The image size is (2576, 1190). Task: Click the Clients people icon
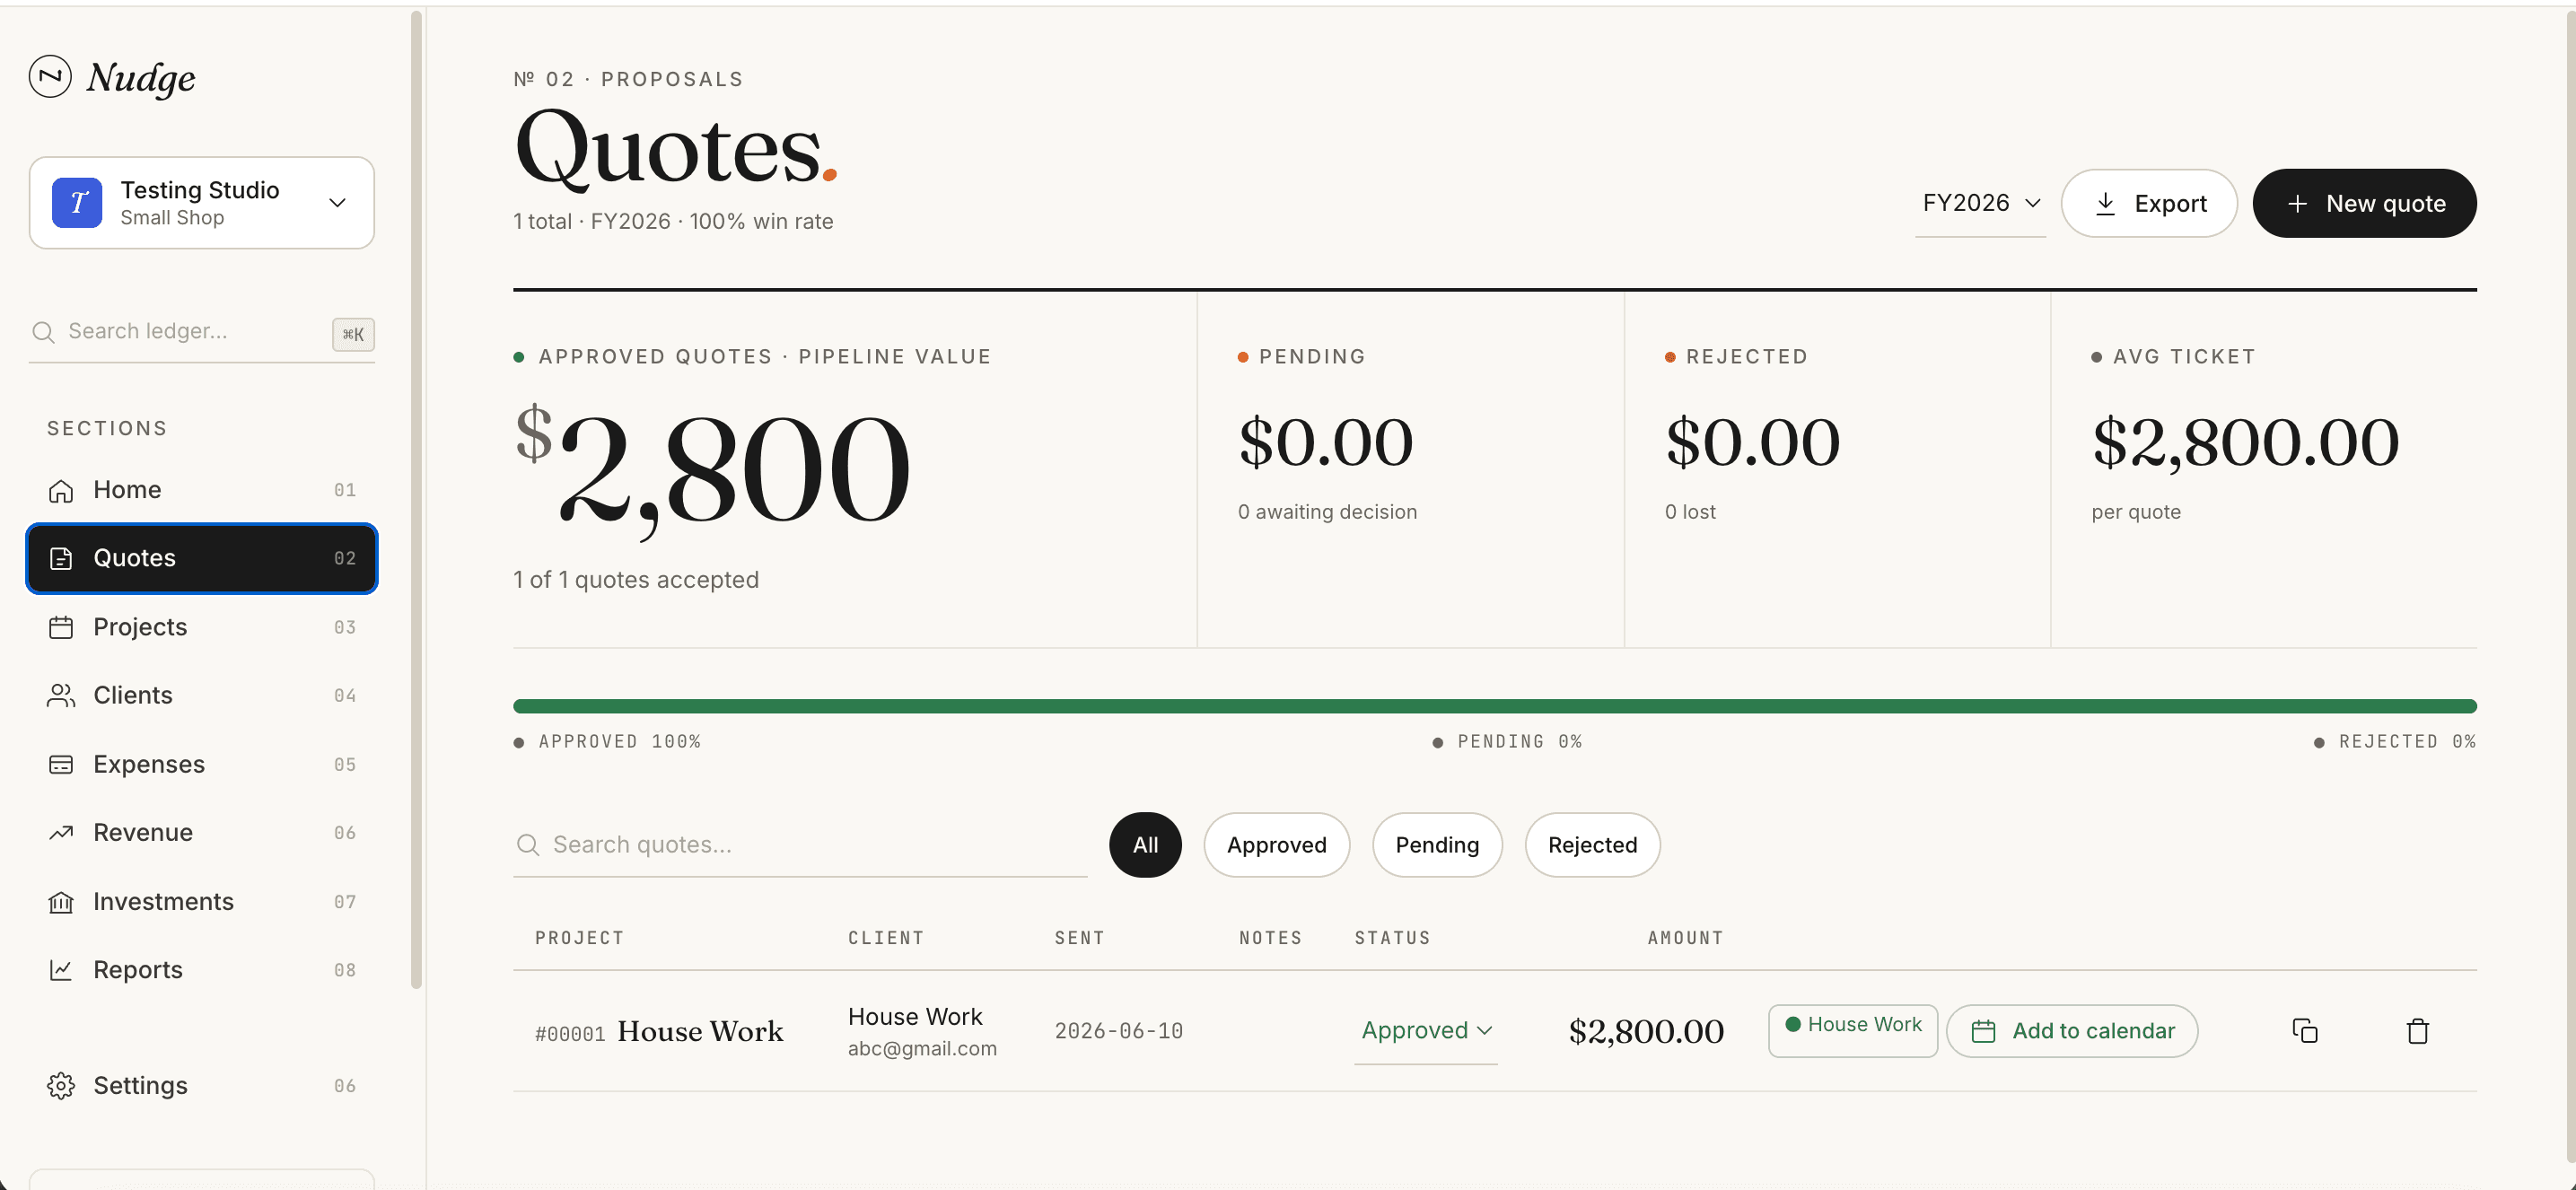[61, 695]
